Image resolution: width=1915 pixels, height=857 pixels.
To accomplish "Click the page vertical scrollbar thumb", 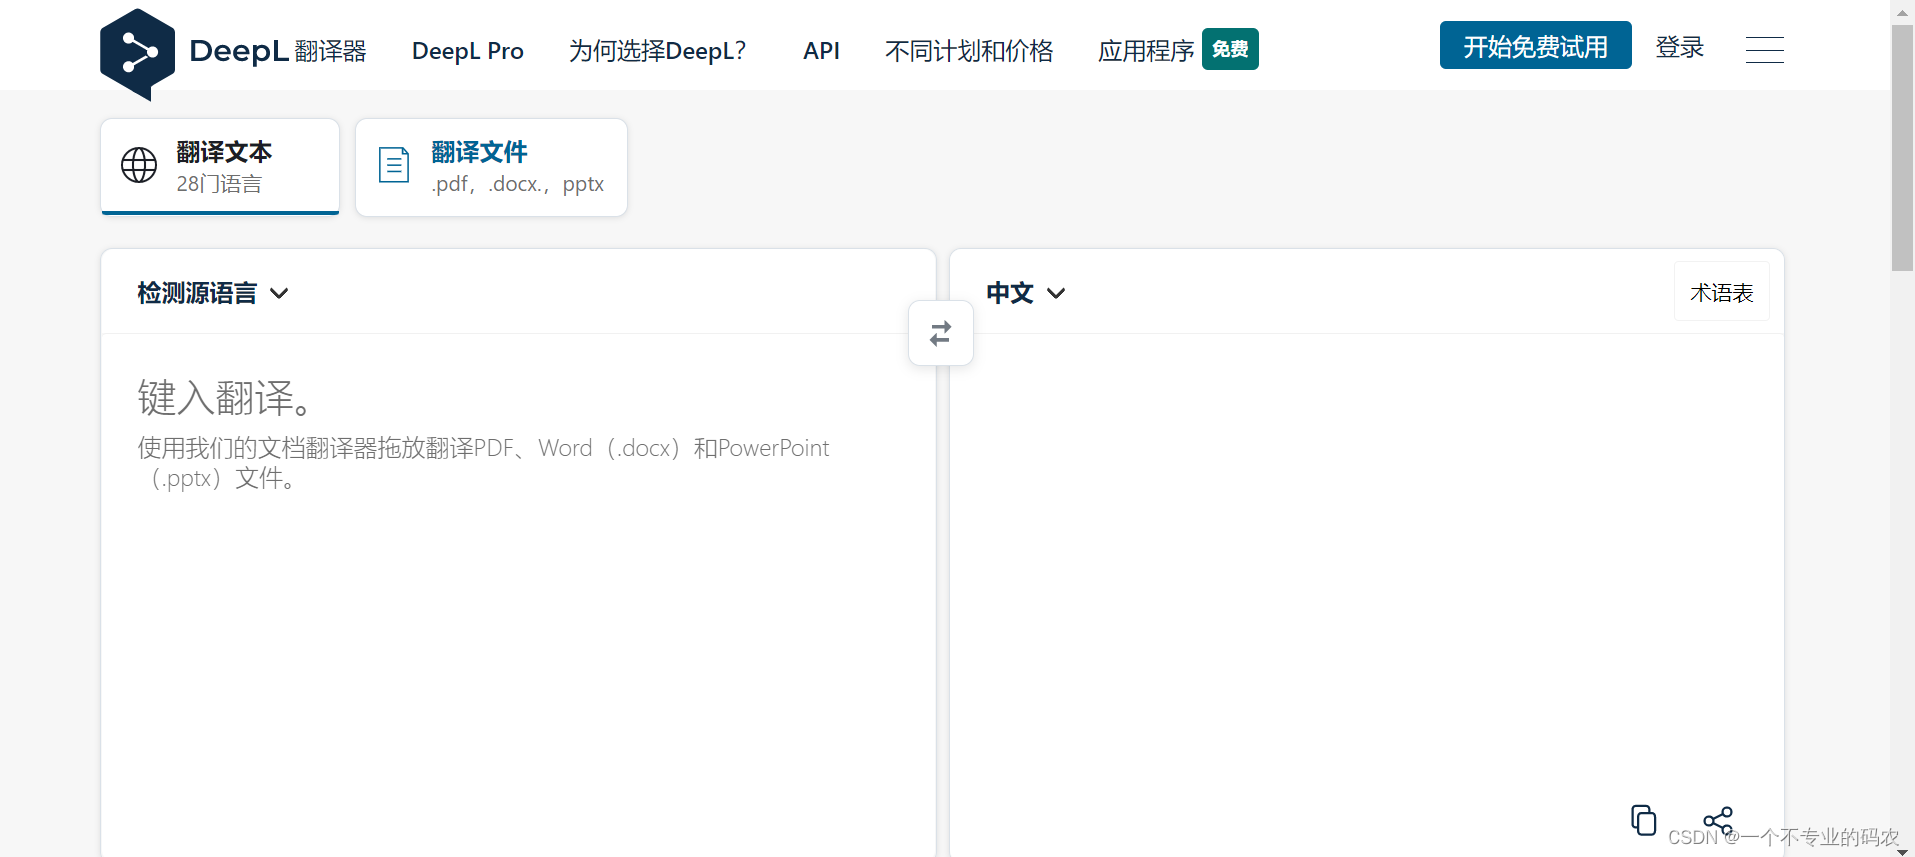I will point(1902,147).
